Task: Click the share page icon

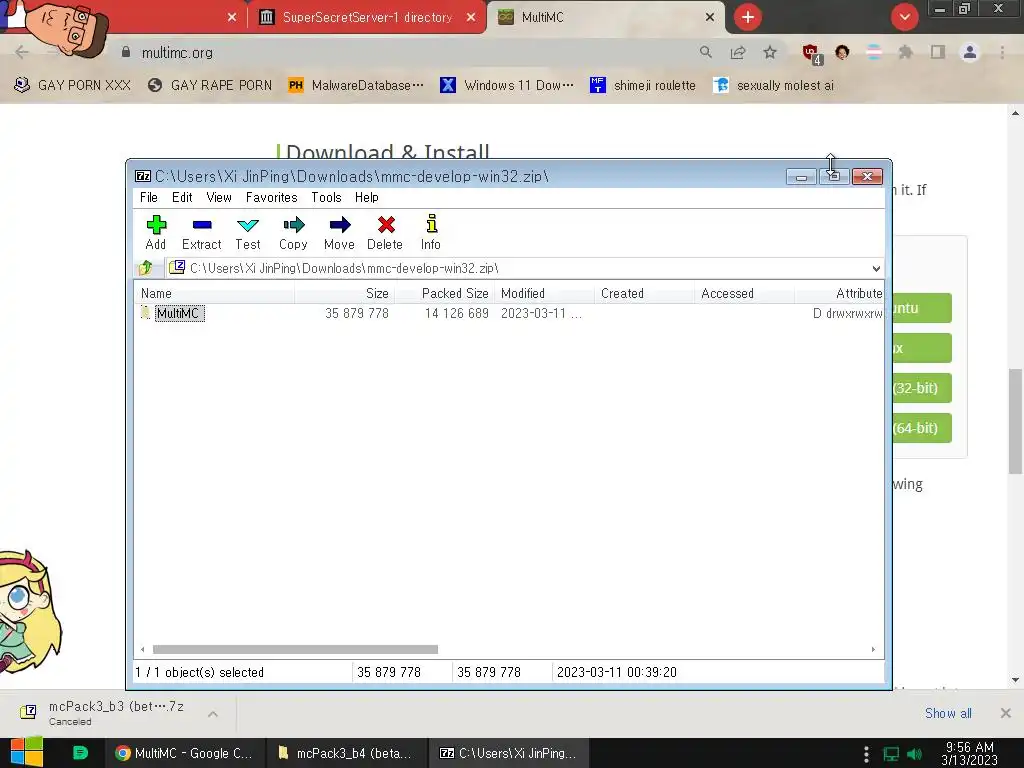Action: [738, 52]
